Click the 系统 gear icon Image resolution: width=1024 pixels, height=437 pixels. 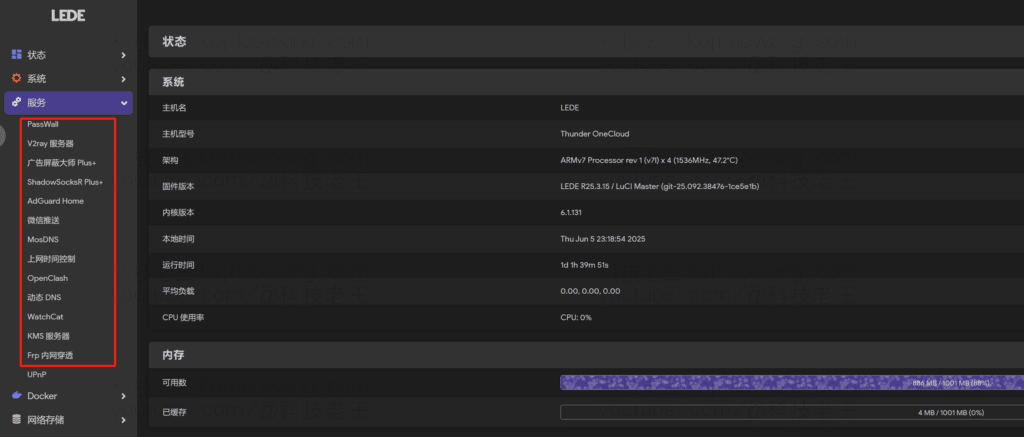tap(17, 78)
